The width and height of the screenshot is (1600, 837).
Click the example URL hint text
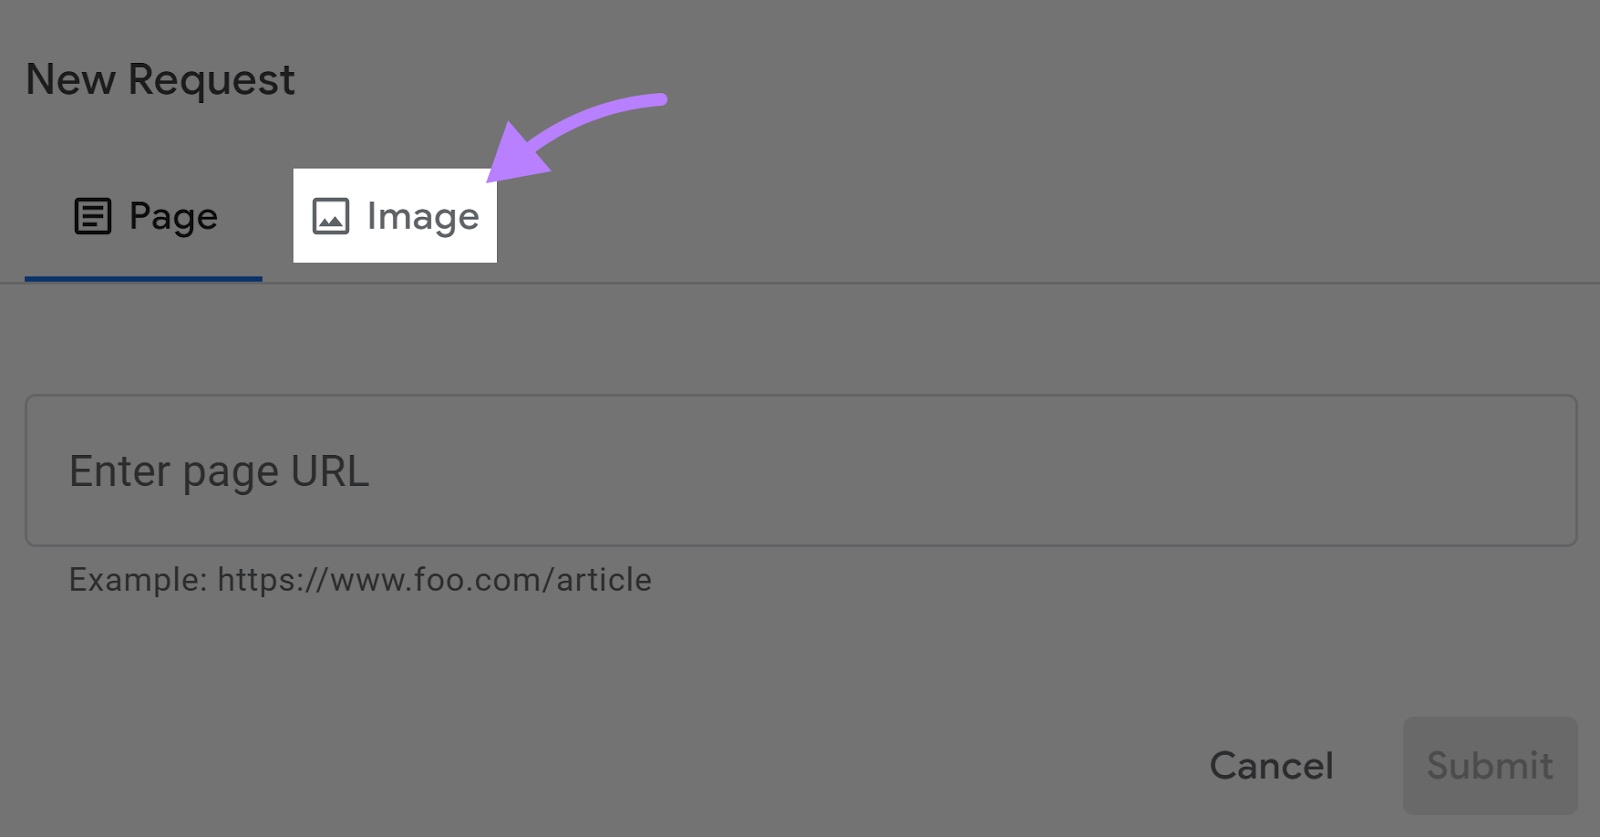358,579
